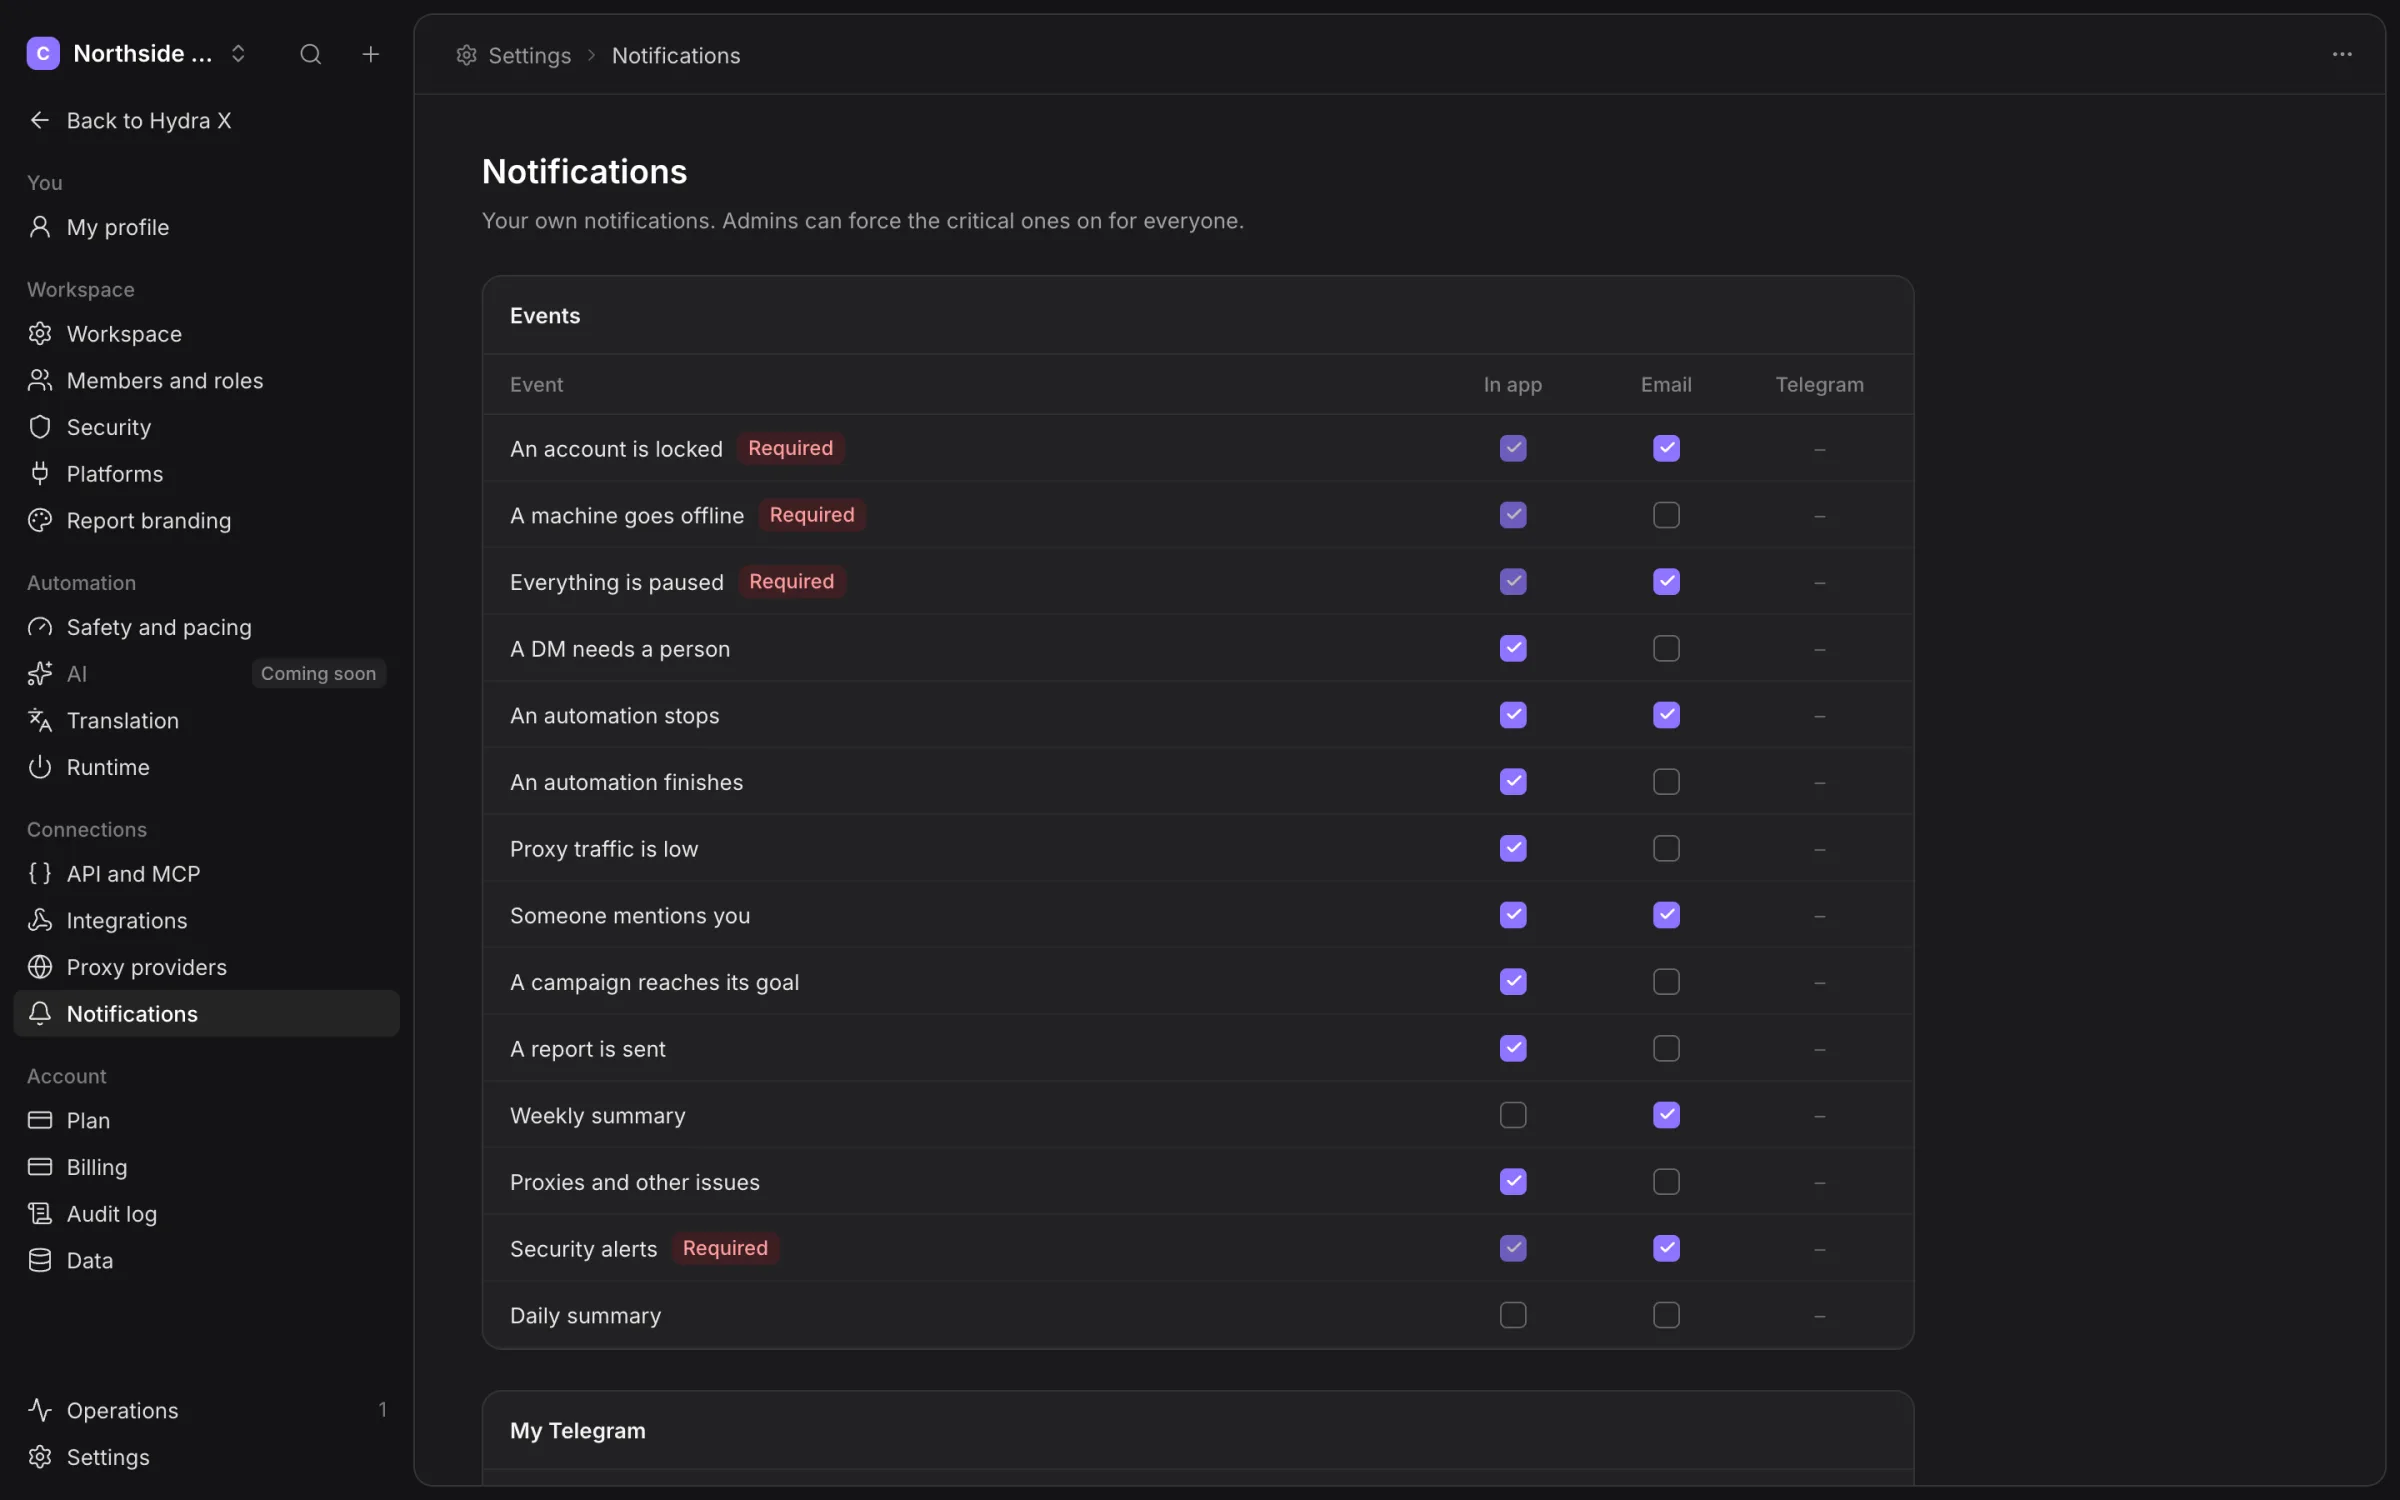
Task: Click the Audit log scroll icon
Action: point(40,1214)
